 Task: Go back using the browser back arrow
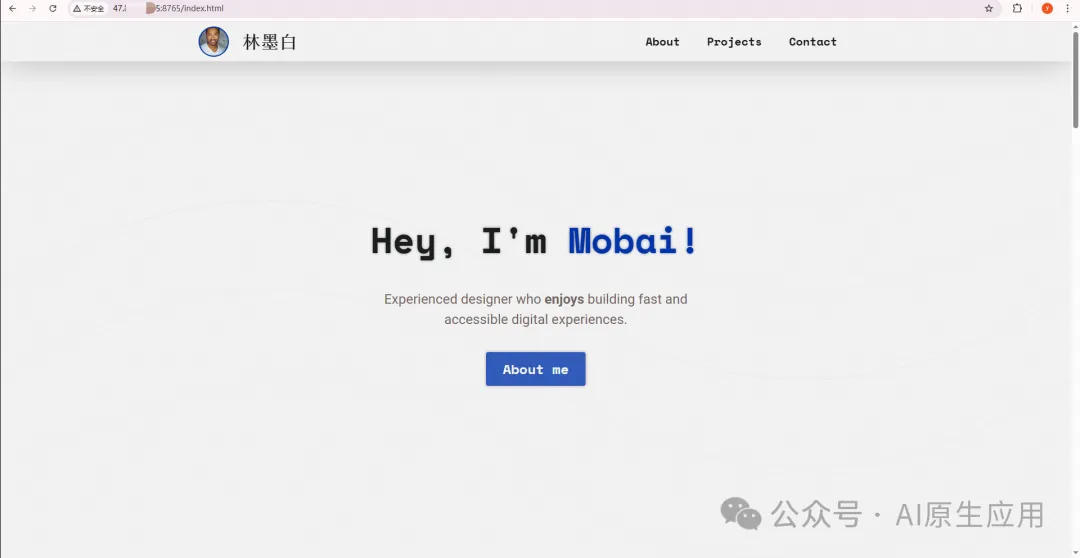tap(12, 8)
